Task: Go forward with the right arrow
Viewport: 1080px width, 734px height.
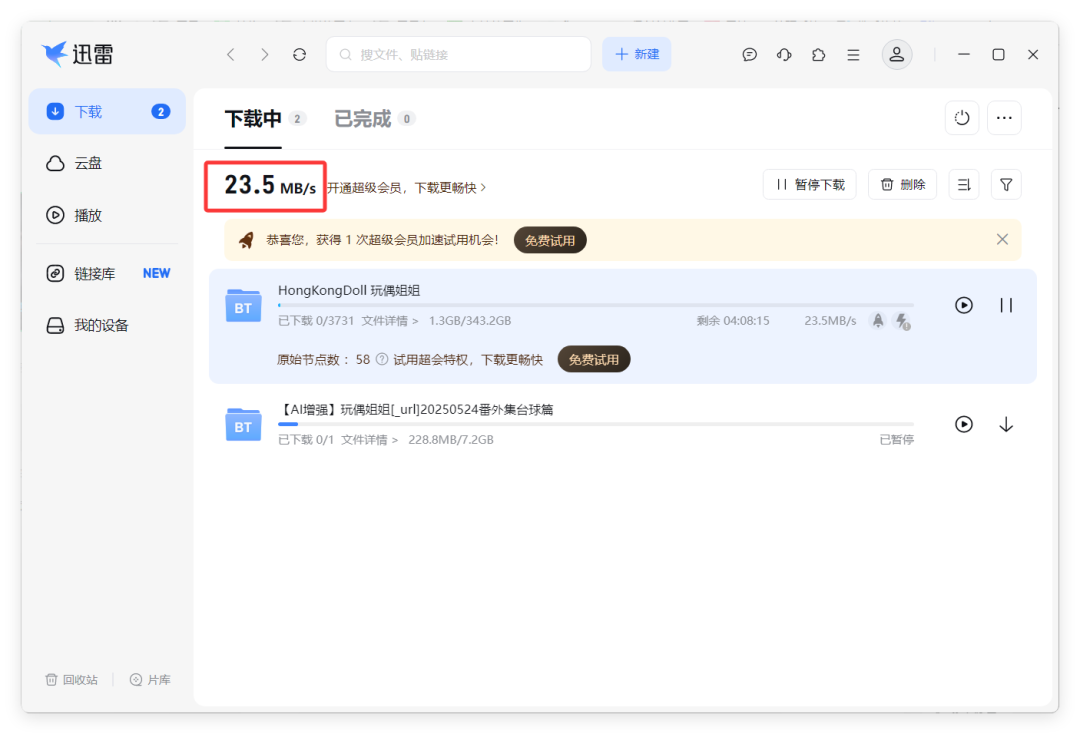Action: [264, 54]
